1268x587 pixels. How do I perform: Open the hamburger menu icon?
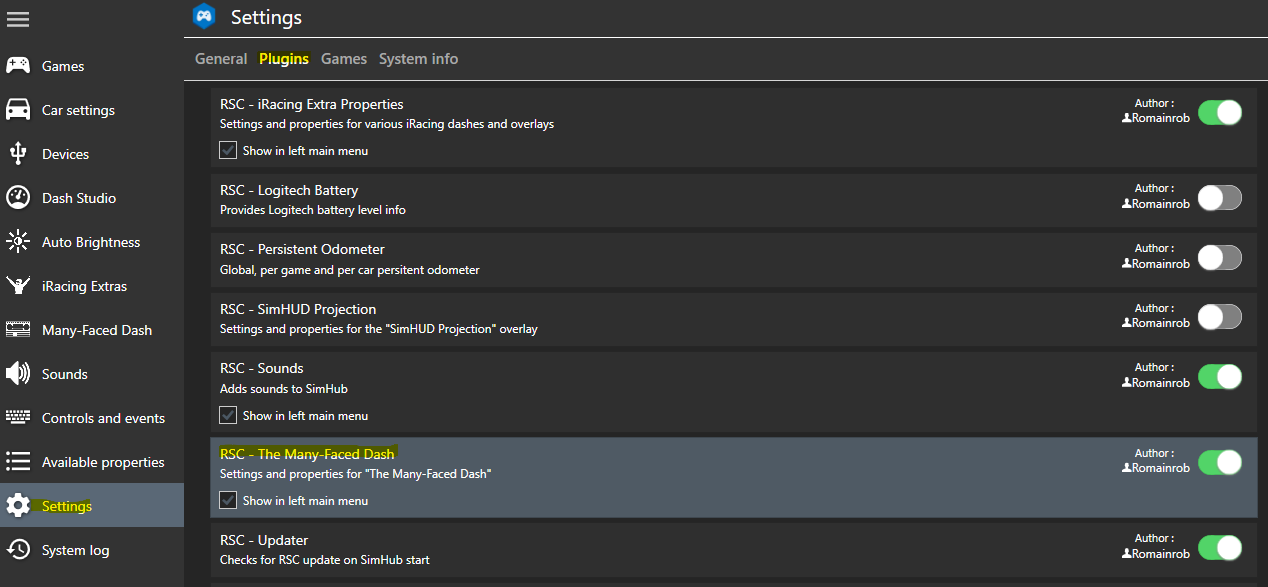[18, 19]
